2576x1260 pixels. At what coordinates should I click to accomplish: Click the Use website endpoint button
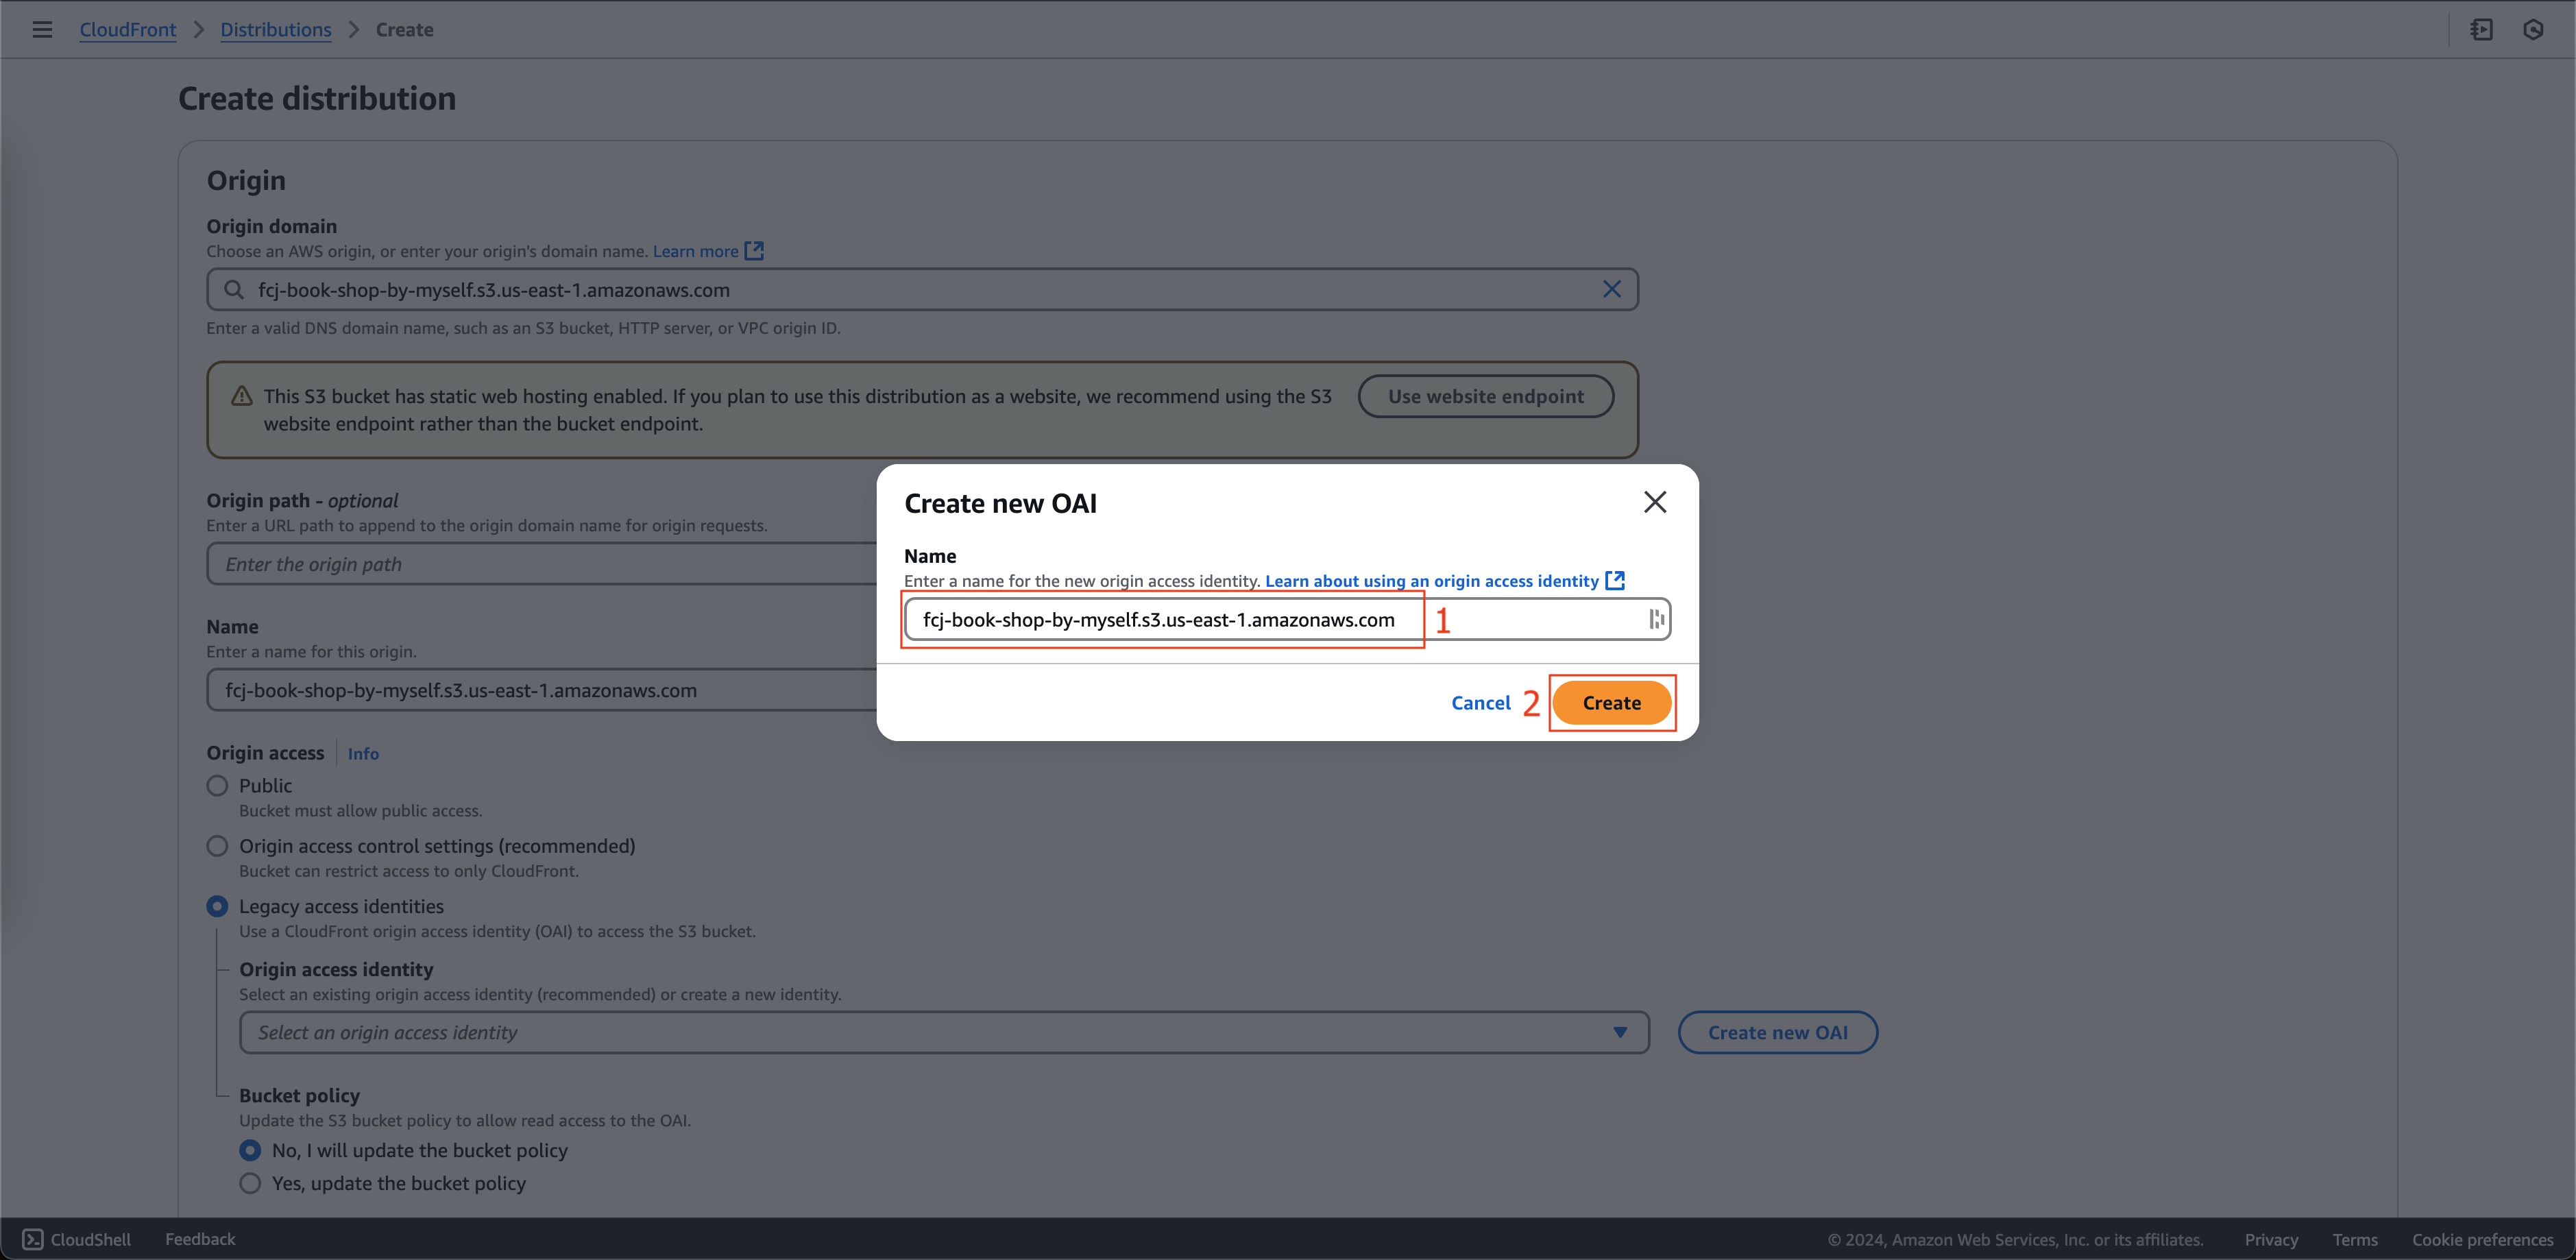1485,396
